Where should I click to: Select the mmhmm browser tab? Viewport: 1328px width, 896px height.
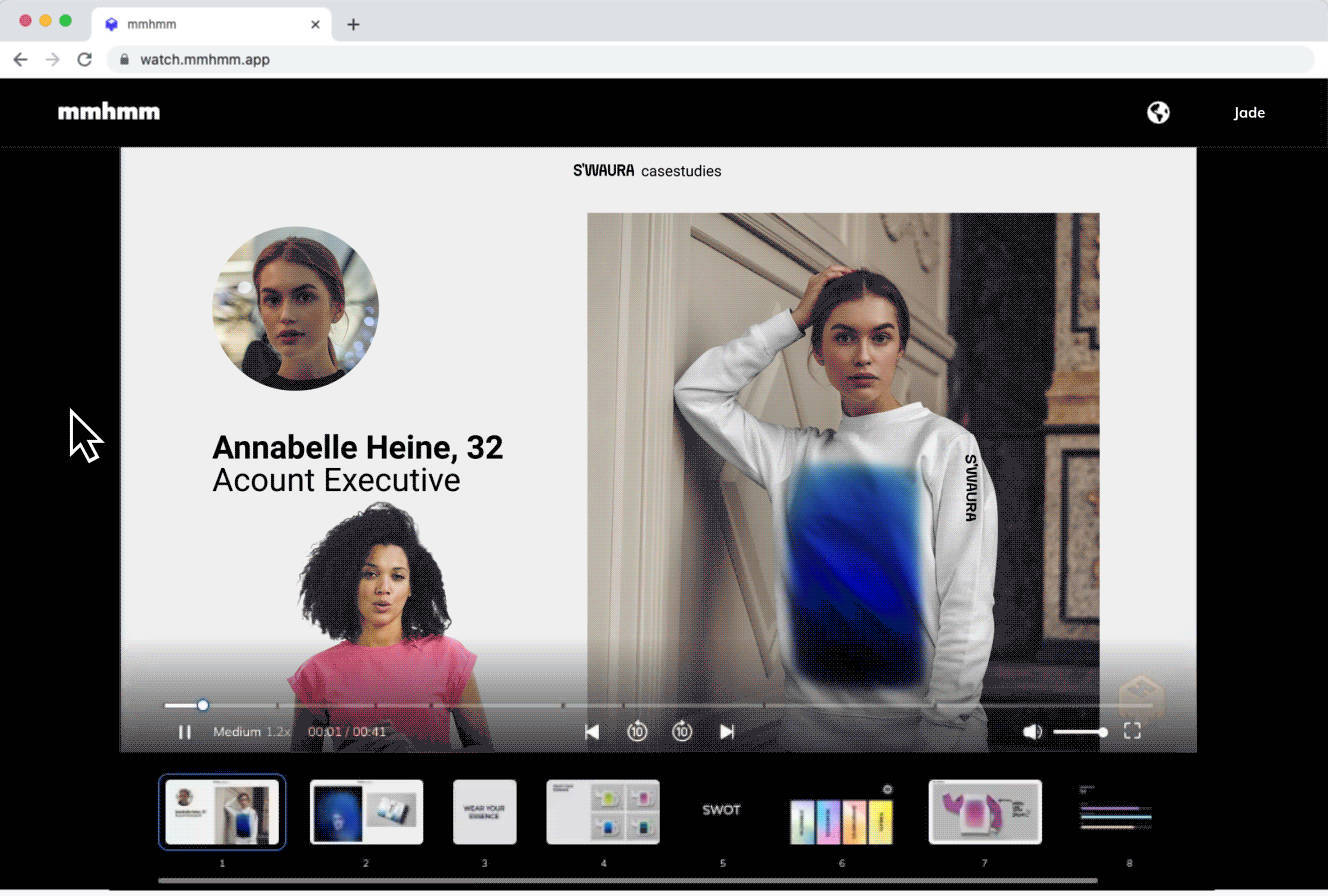click(200, 24)
